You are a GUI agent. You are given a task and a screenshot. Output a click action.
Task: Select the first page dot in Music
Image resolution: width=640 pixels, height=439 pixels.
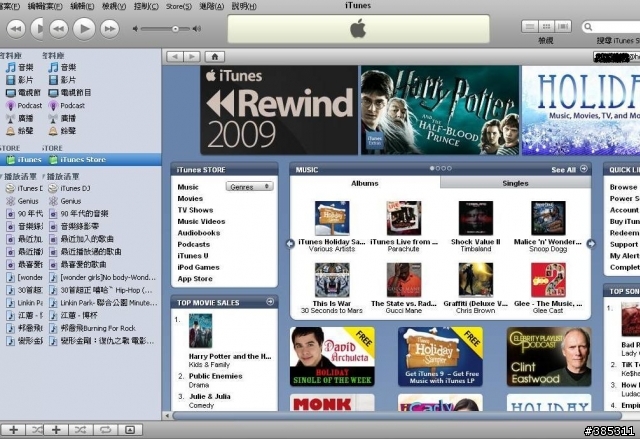[432, 168]
